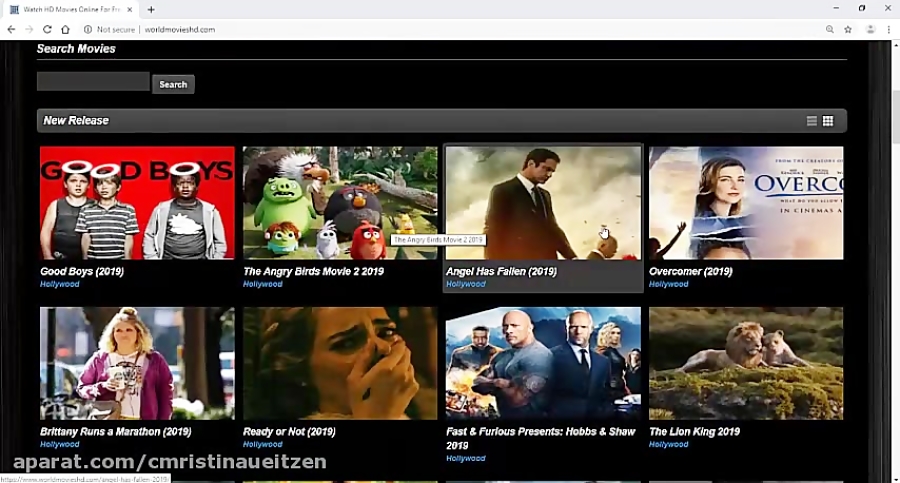
Task: Click Hollywood category under Ready or Not
Action: pyautogui.click(x=263, y=444)
